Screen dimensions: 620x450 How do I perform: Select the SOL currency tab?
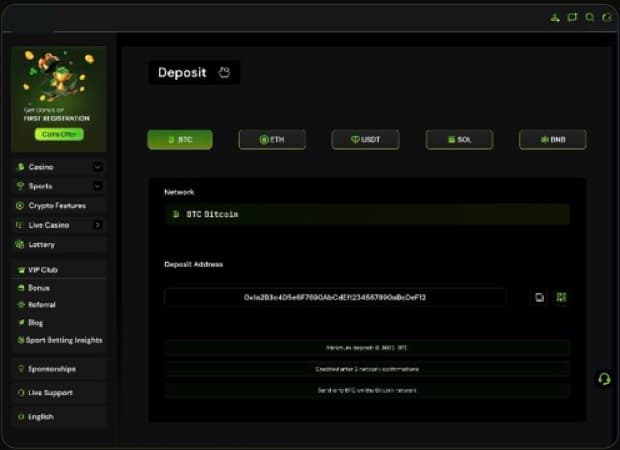(x=459, y=140)
